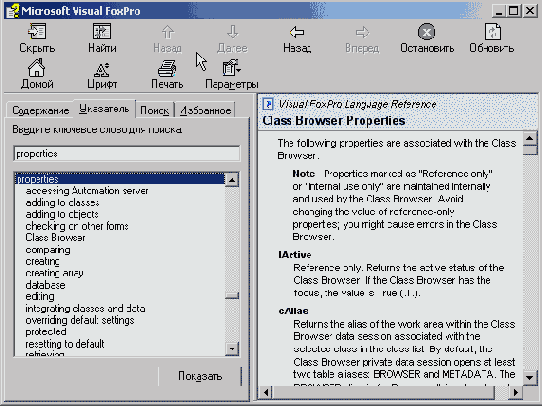Switch to the Содержание tab

(40, 111)
